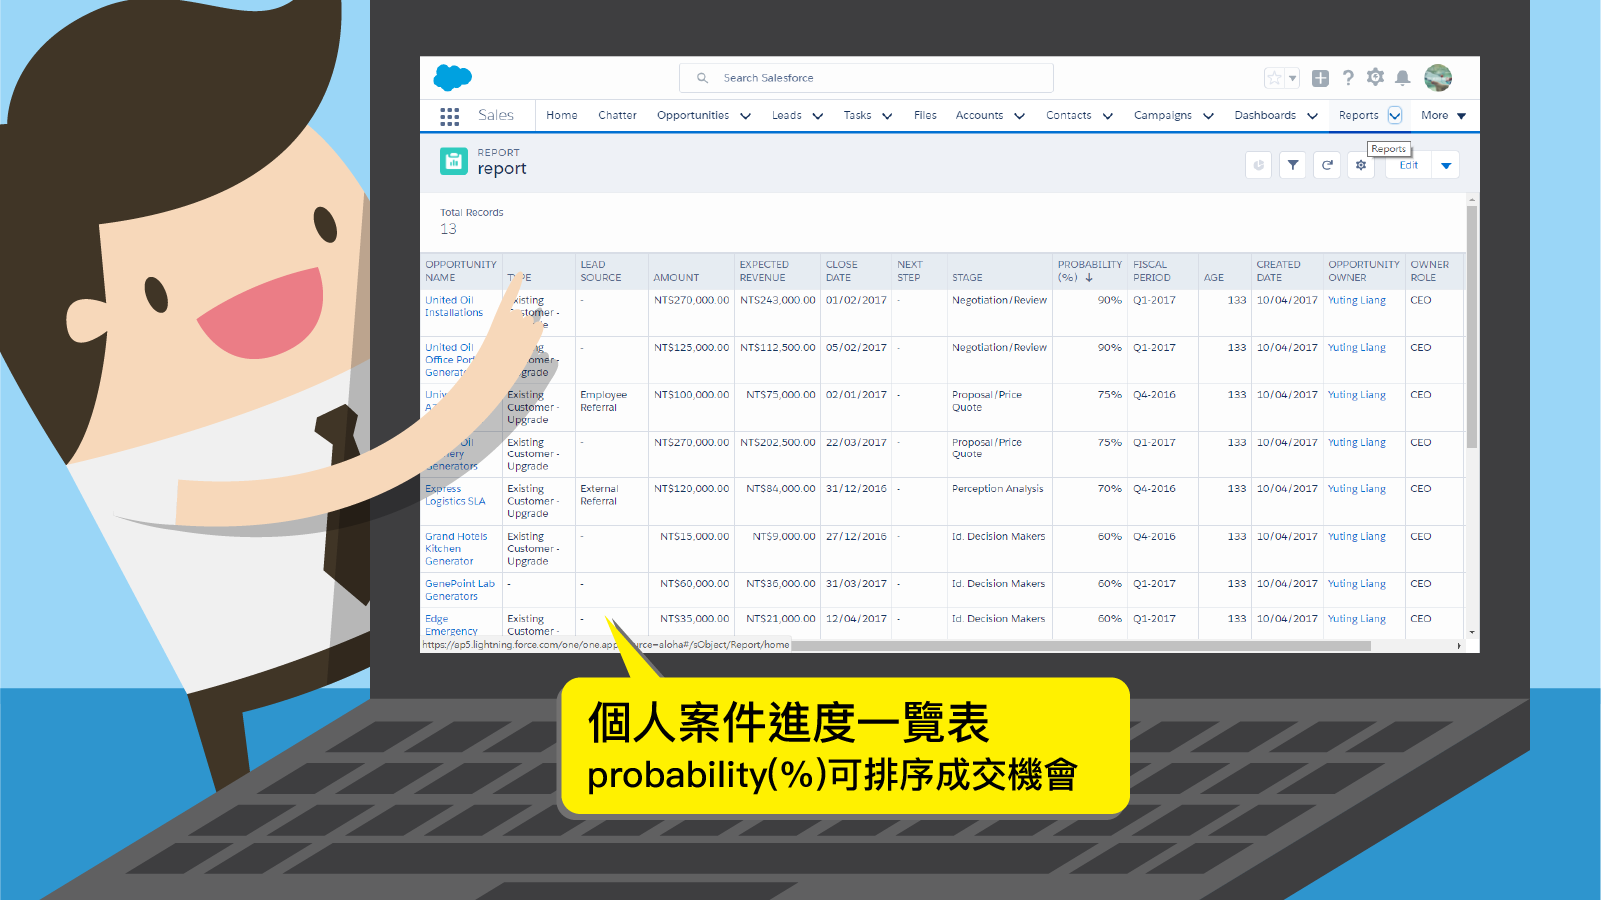Screen dimensions: 1601x900
Task: Open the Opportunities tab
Action: point(693,116)
